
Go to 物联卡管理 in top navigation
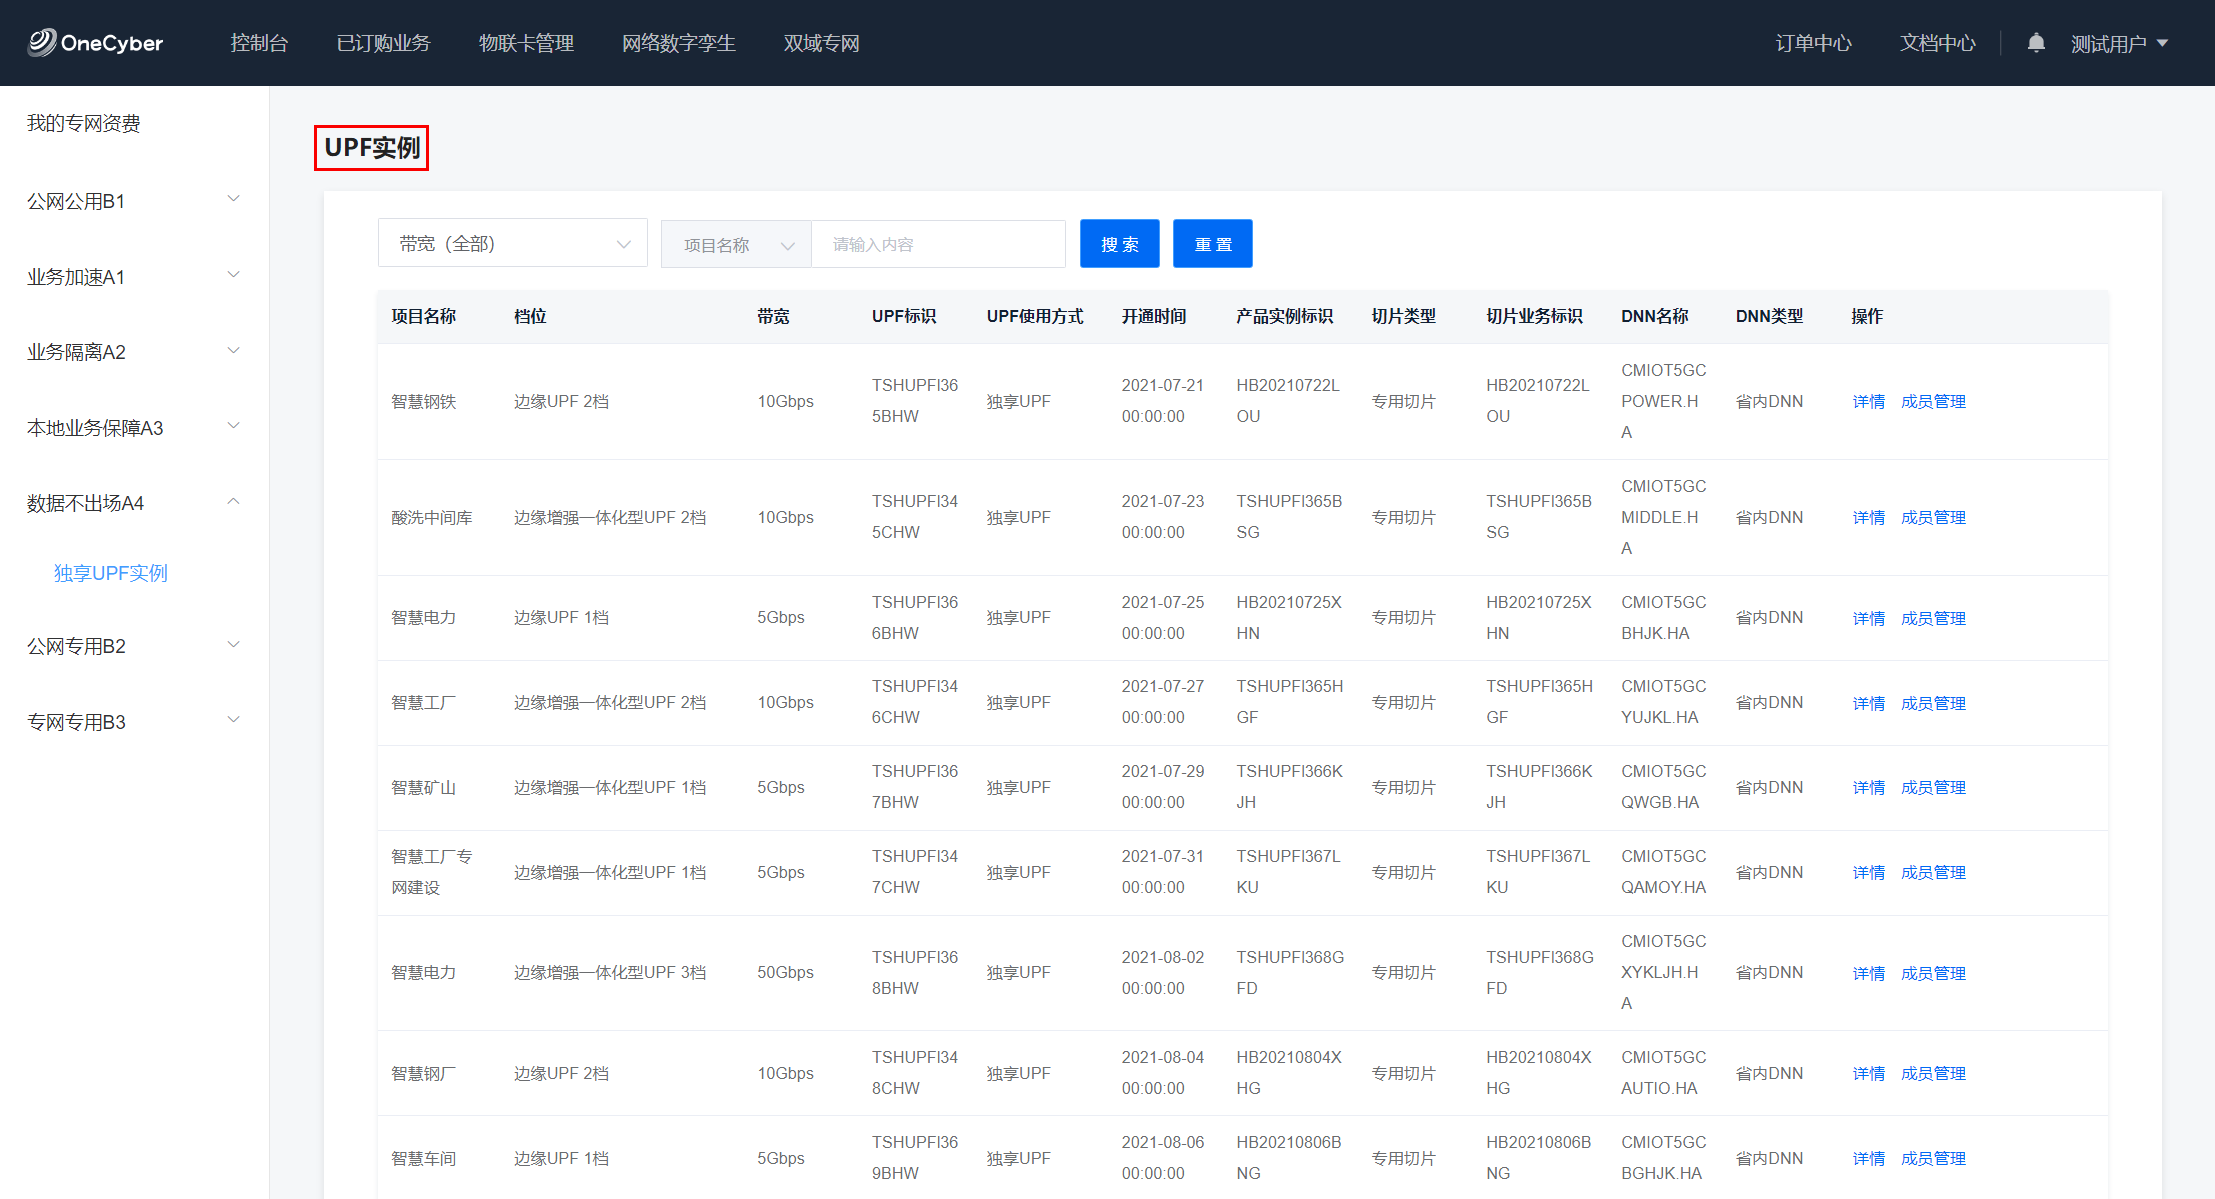click(x=526, y=43)
